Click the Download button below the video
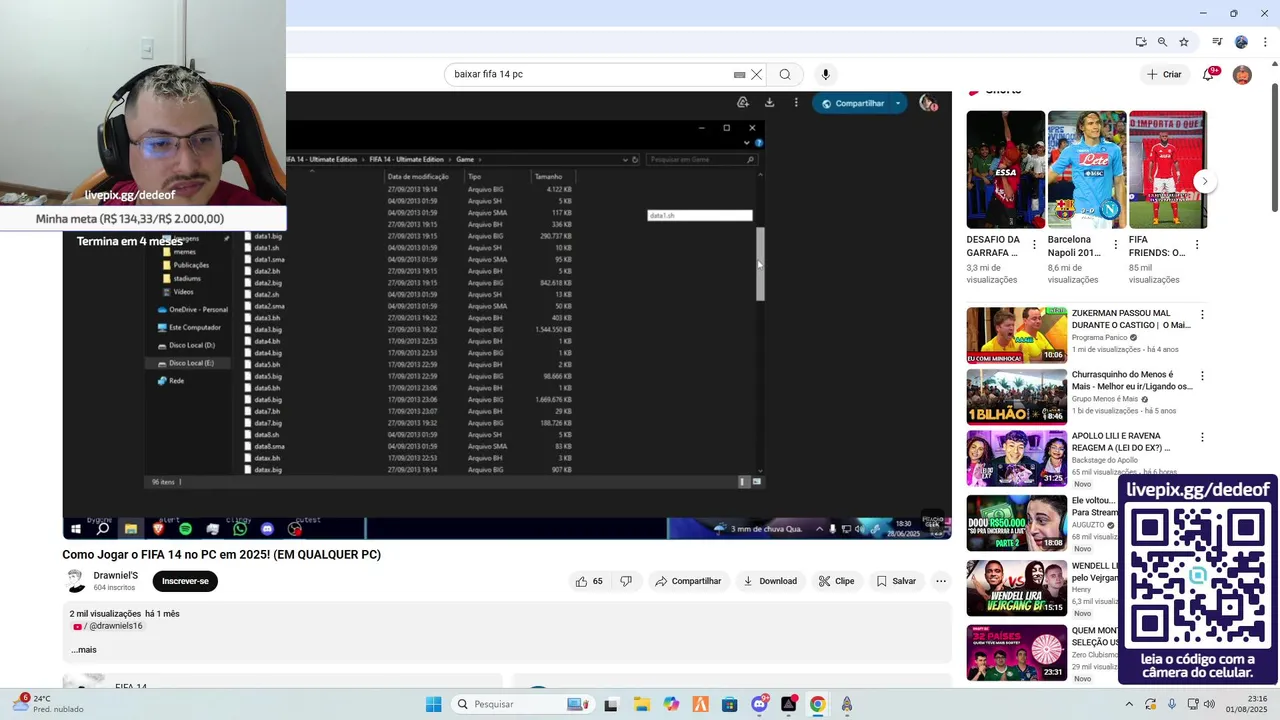This screenshot has height=720, width=1280. pyautogui.click(x=769, y=581)
